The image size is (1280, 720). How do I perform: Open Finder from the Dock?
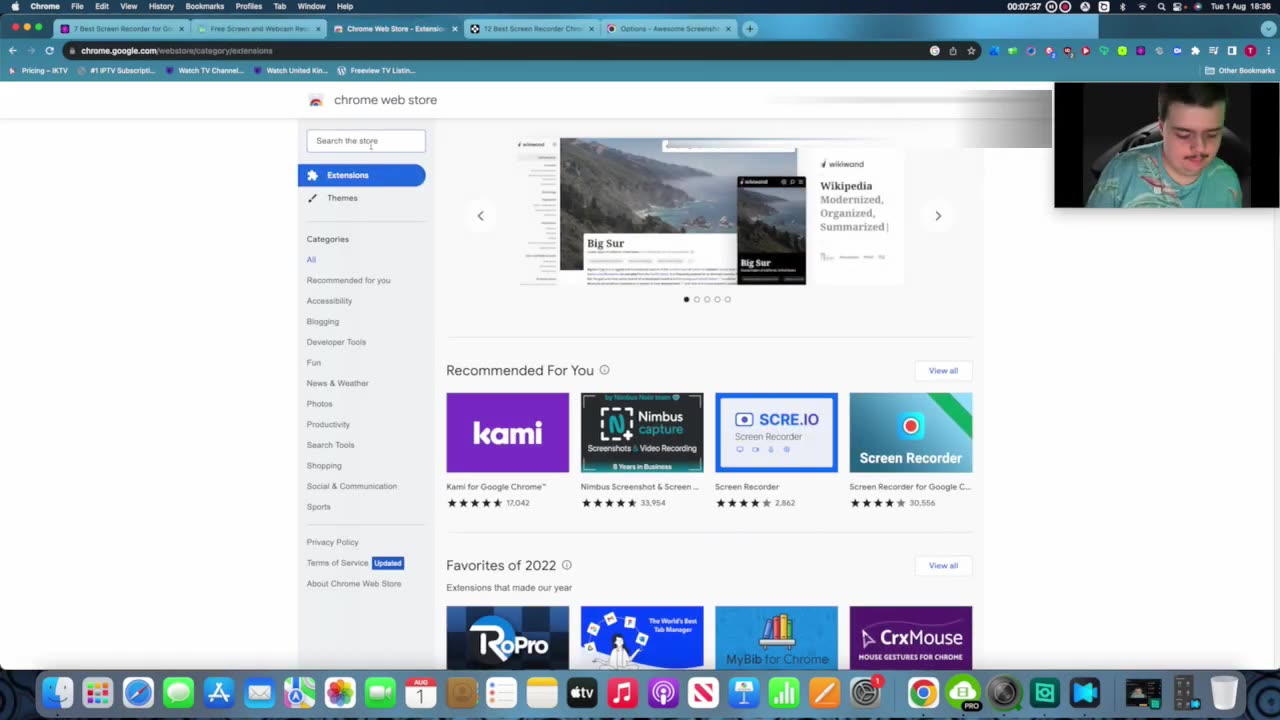[57, 692]
